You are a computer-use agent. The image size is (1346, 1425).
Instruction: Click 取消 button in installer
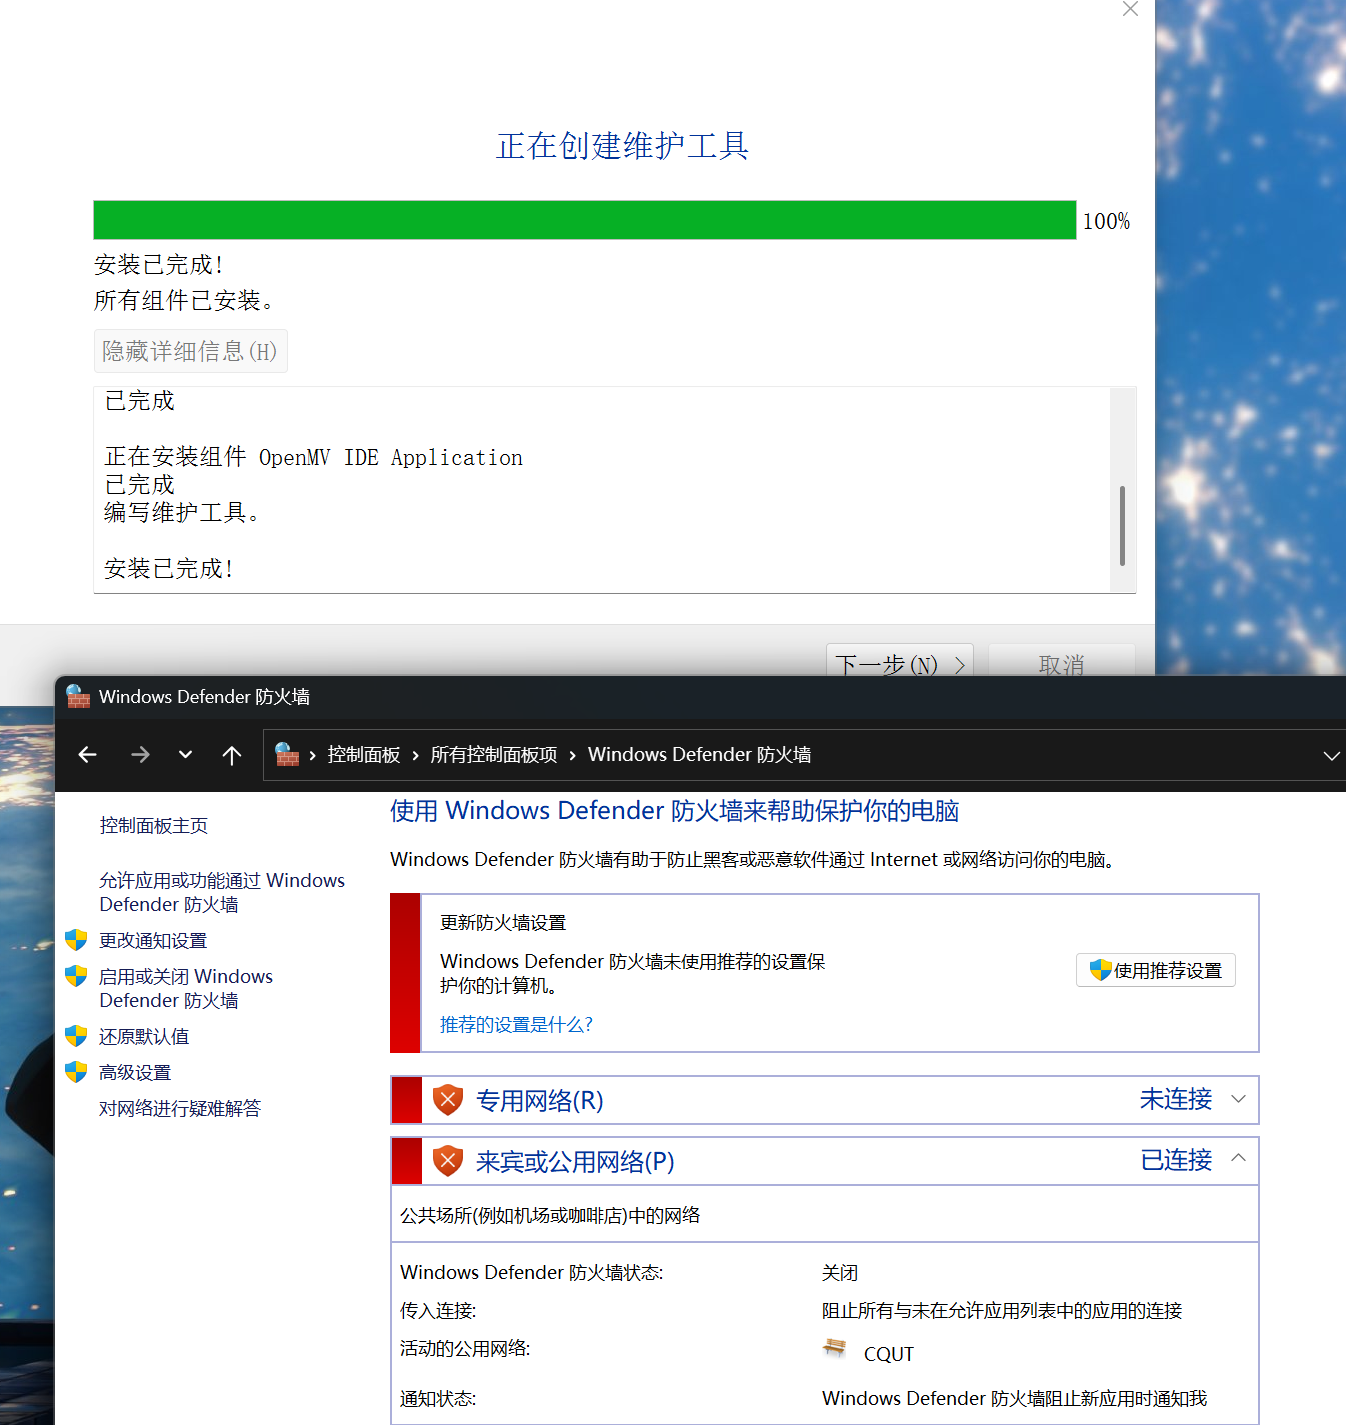point(1062,660)
